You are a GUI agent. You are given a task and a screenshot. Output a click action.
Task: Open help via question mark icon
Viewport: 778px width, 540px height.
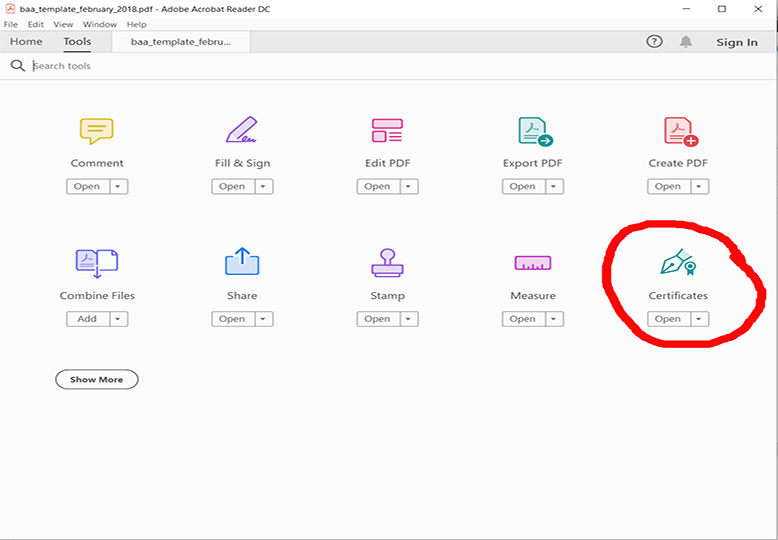coord(654,42)
